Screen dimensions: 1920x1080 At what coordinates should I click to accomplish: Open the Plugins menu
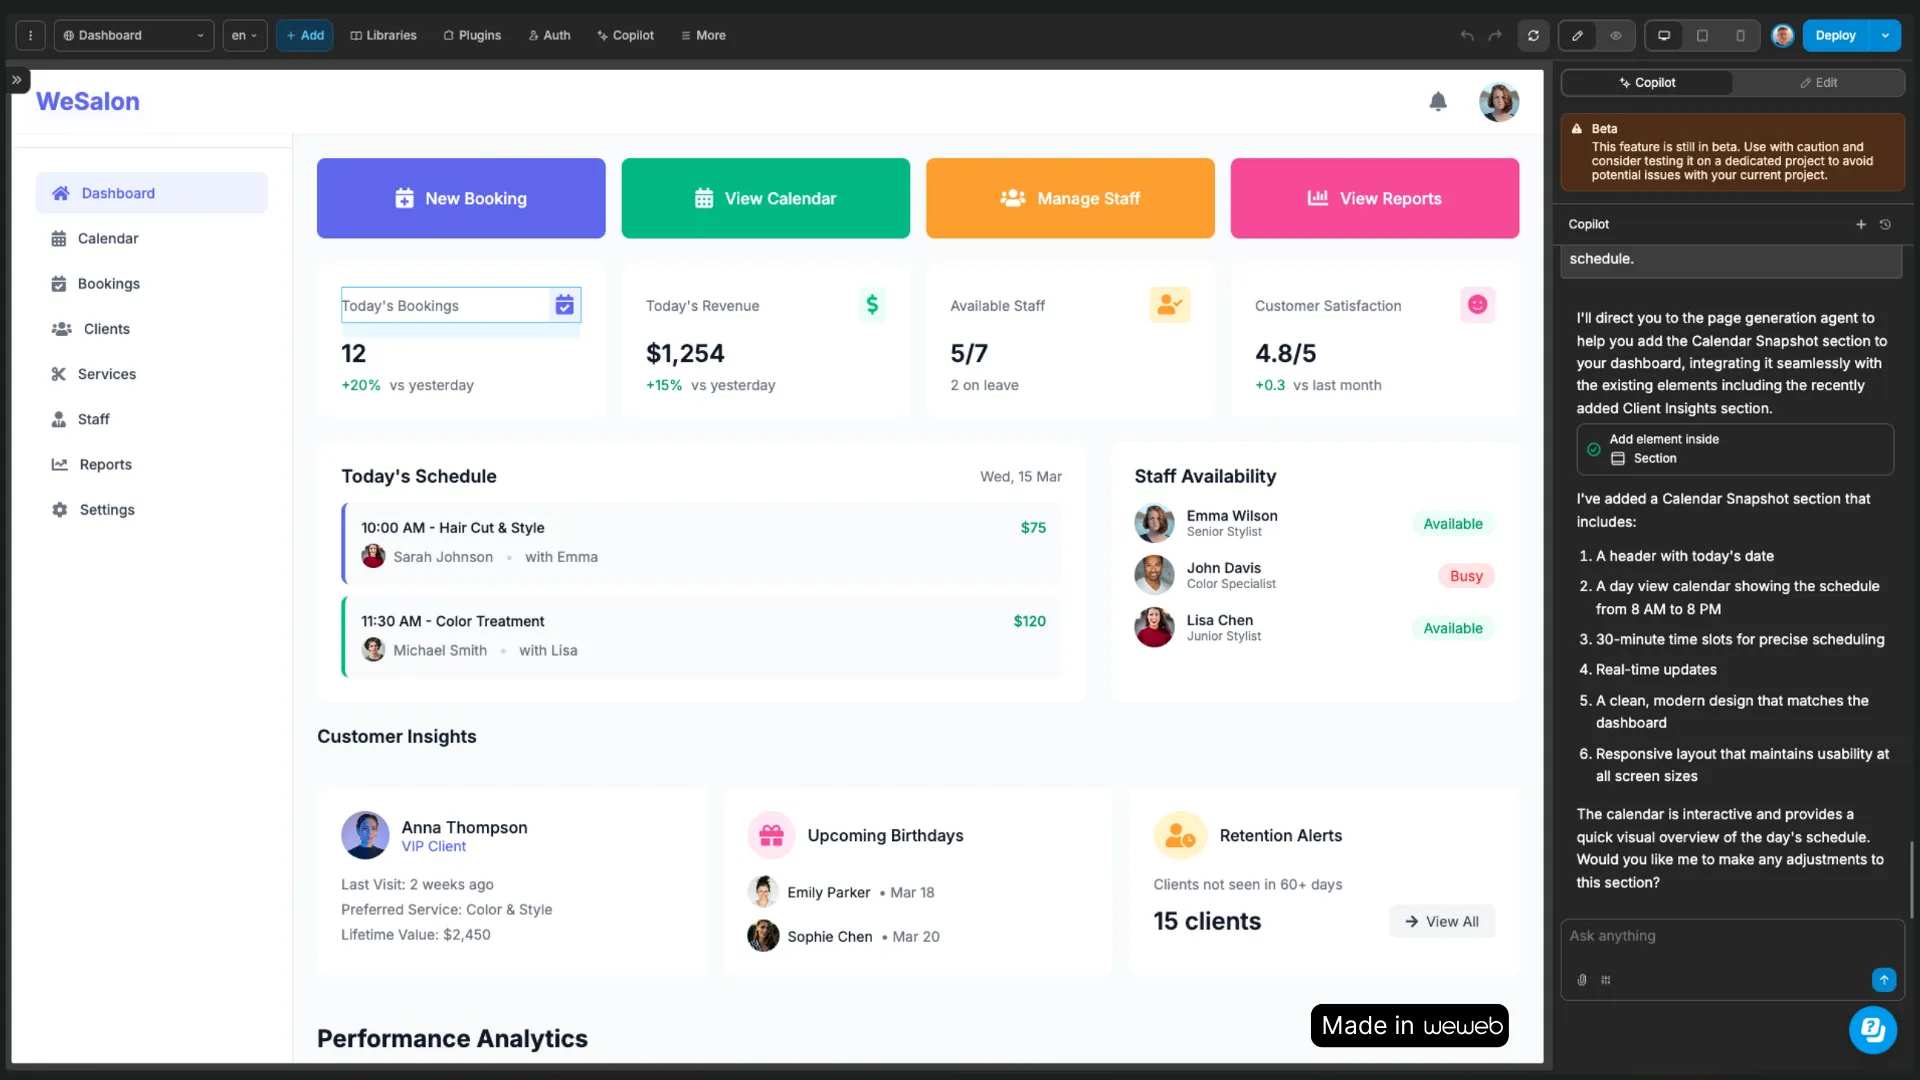click(x=472, y=35)
